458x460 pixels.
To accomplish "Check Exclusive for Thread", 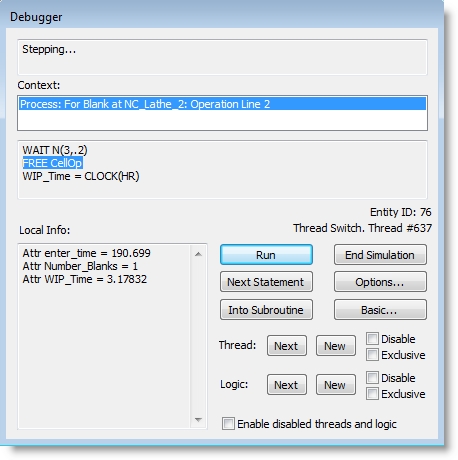I will pos(372,354).
